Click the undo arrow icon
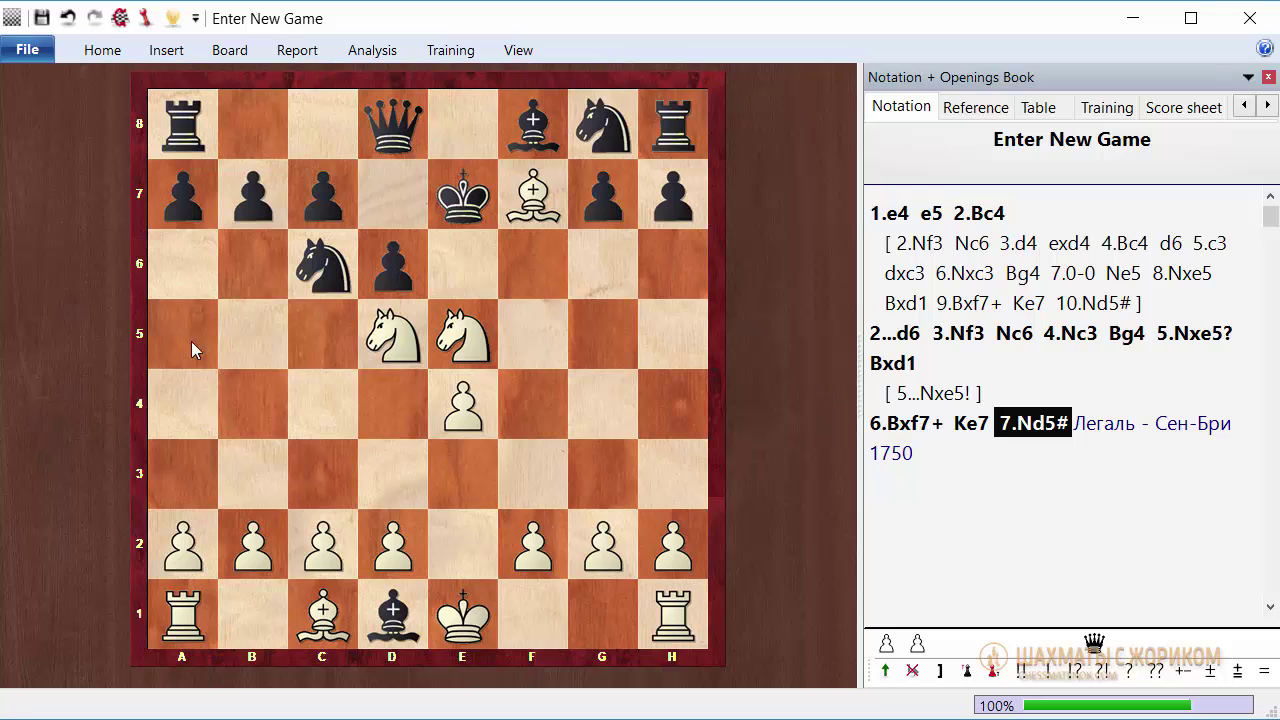The image size is (1280, 720). coord(68,18)
